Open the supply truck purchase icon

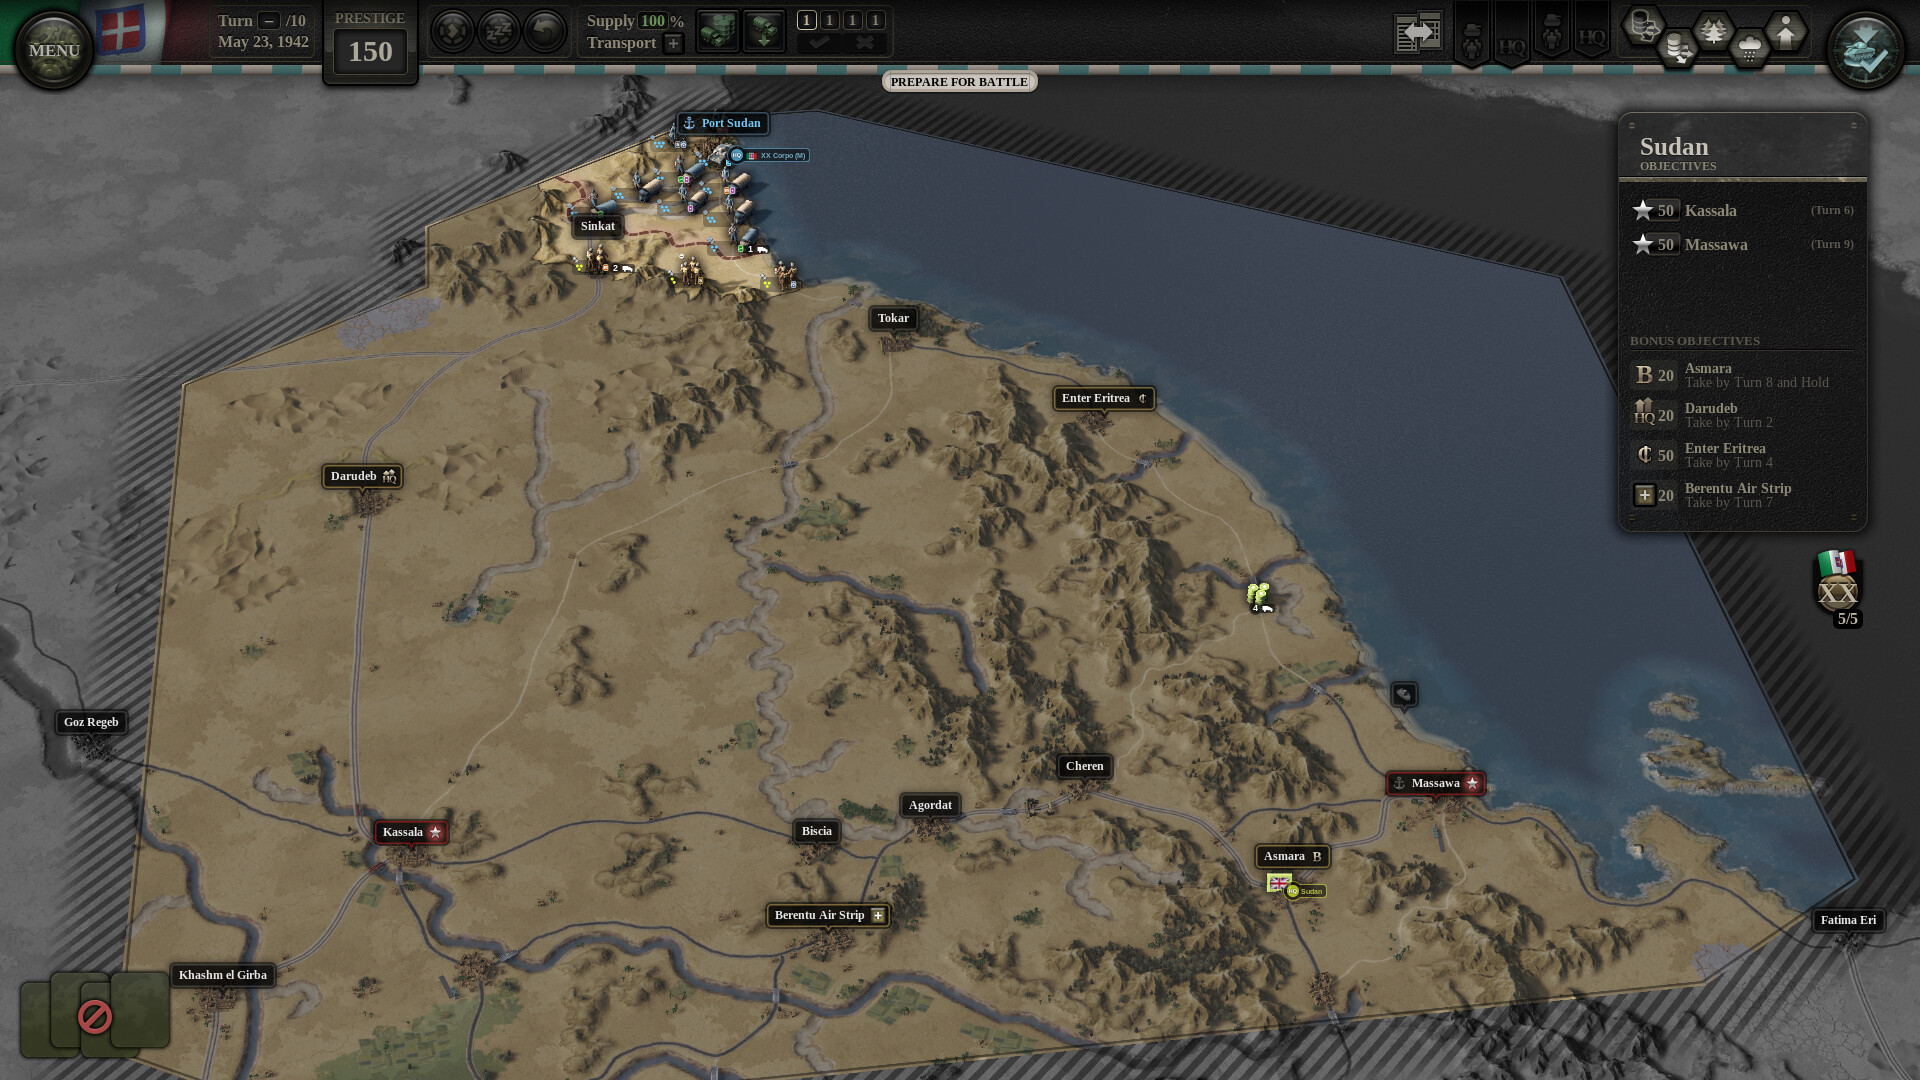tap(717, 30)
